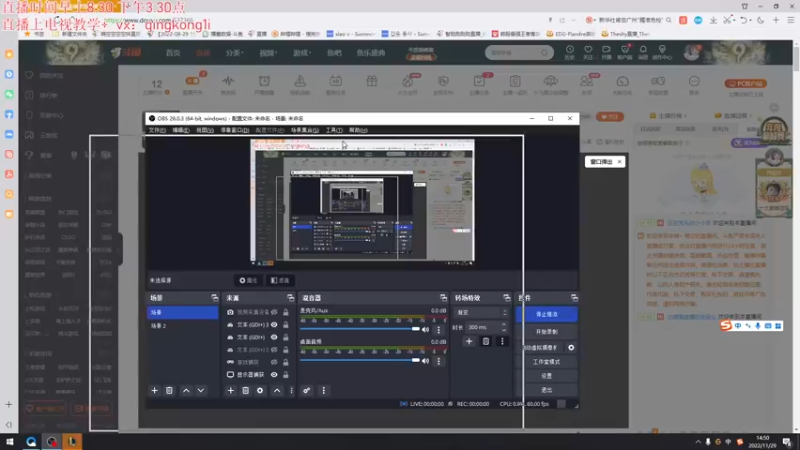
Task: Mute the 麦克风/Aux speaker icon
Action: coord(426,330)
